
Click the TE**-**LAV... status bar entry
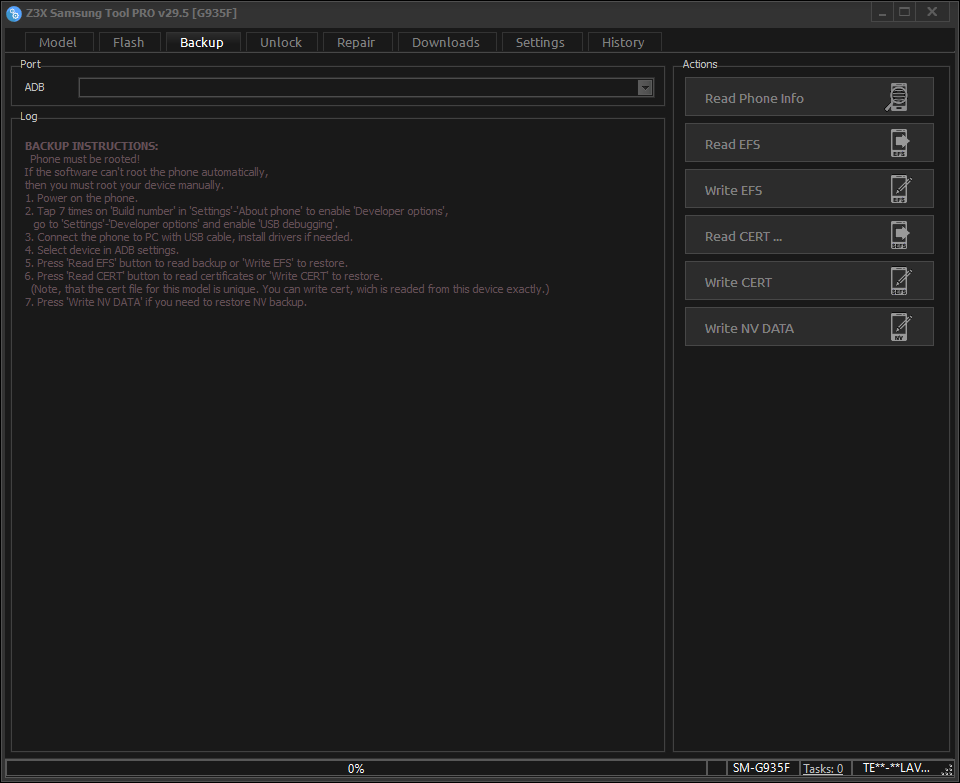click(x=896, y=768)
